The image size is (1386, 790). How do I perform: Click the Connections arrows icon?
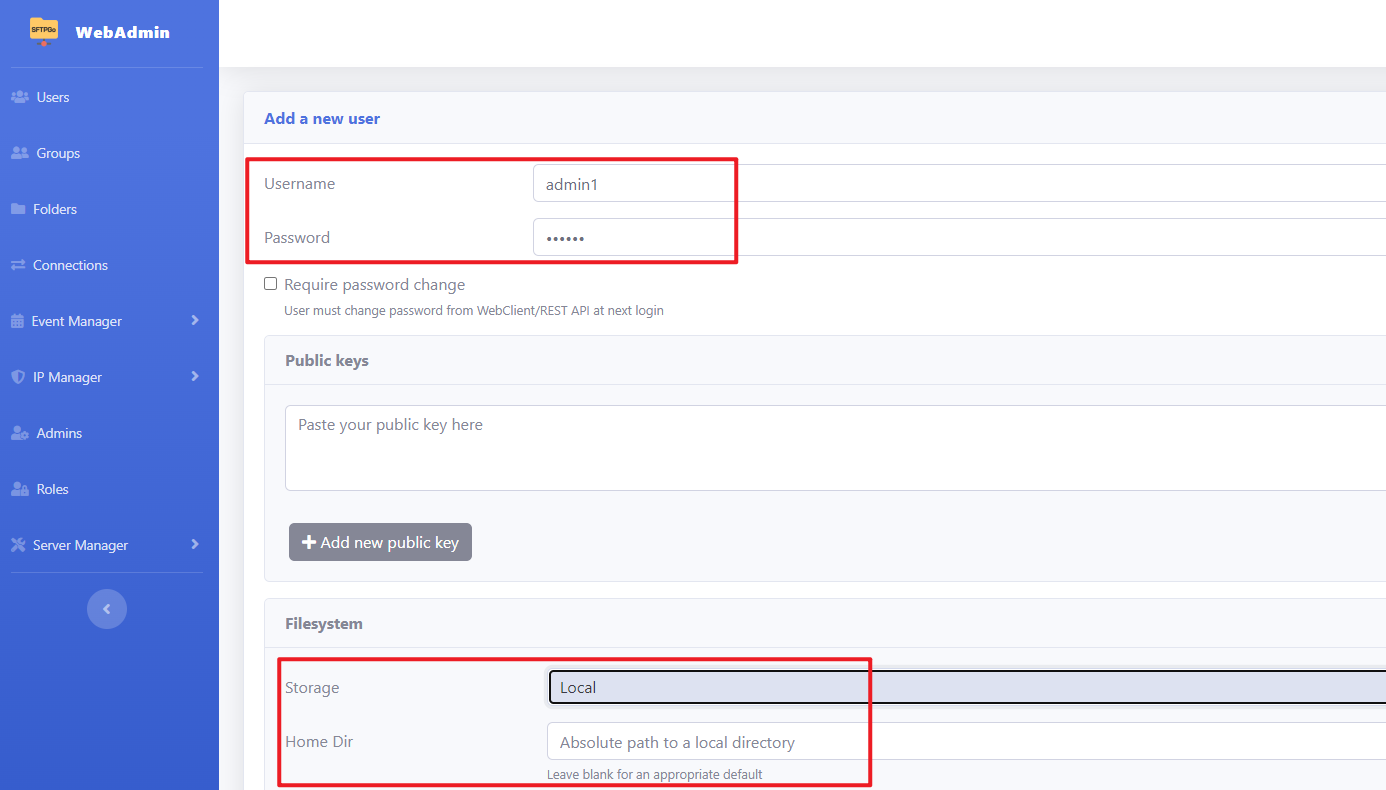coord(18,265)
